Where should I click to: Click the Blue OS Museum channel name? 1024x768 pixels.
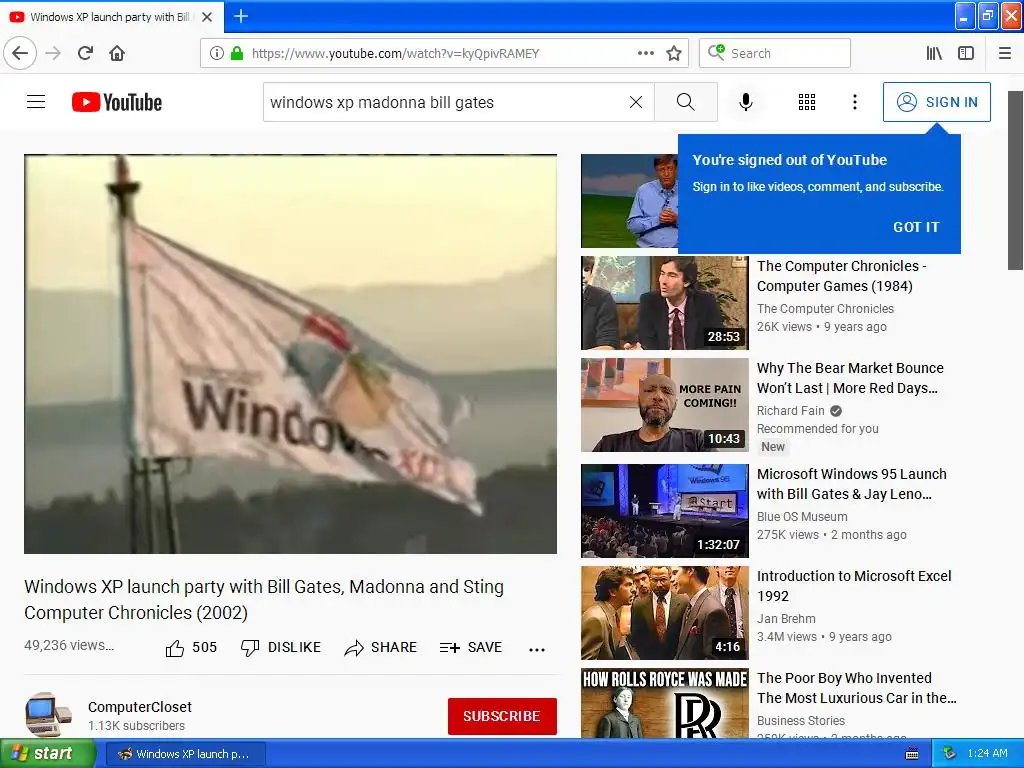[x=802, y=517]
